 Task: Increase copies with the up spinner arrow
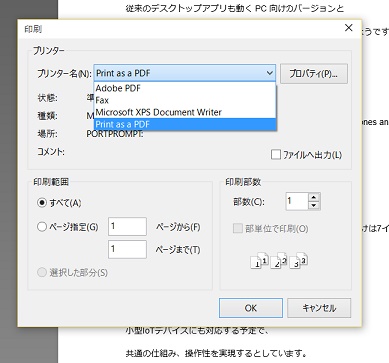[x=314, y=197]
